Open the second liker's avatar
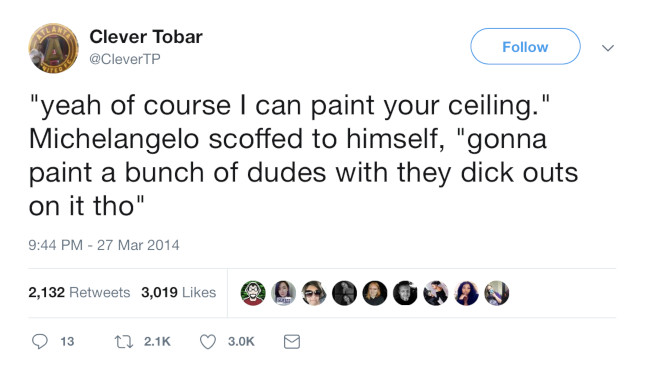 click(284, 293)
